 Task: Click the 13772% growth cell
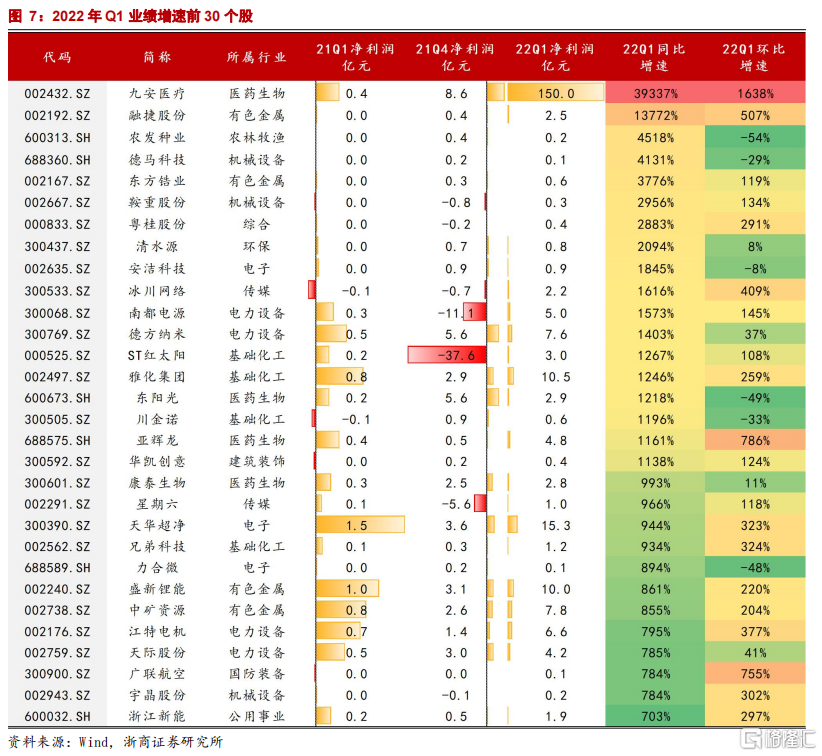click(655, 115)
